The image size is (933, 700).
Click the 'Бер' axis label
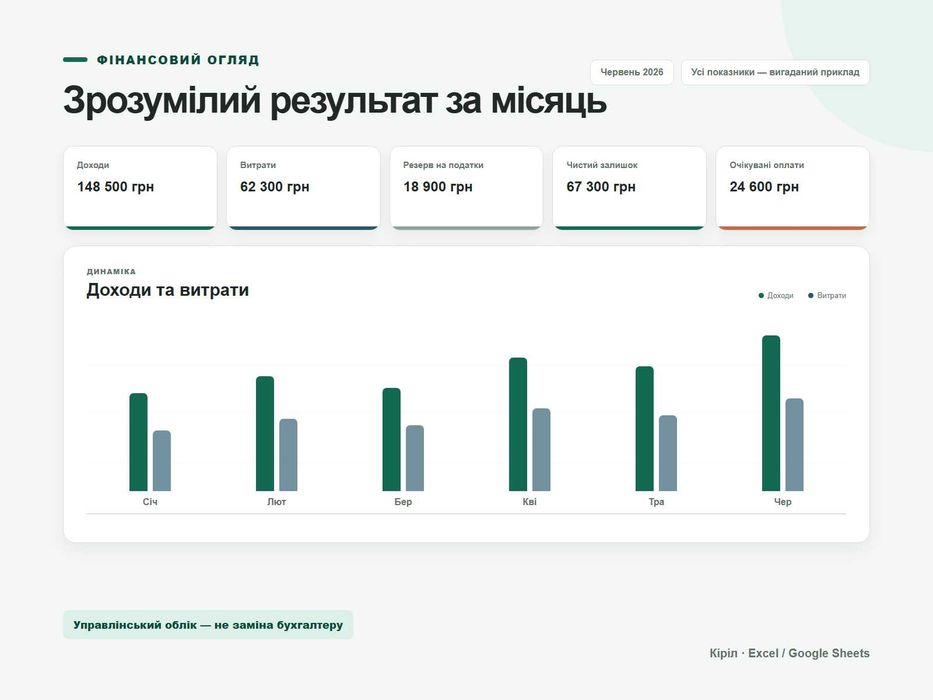coord(403,502)
